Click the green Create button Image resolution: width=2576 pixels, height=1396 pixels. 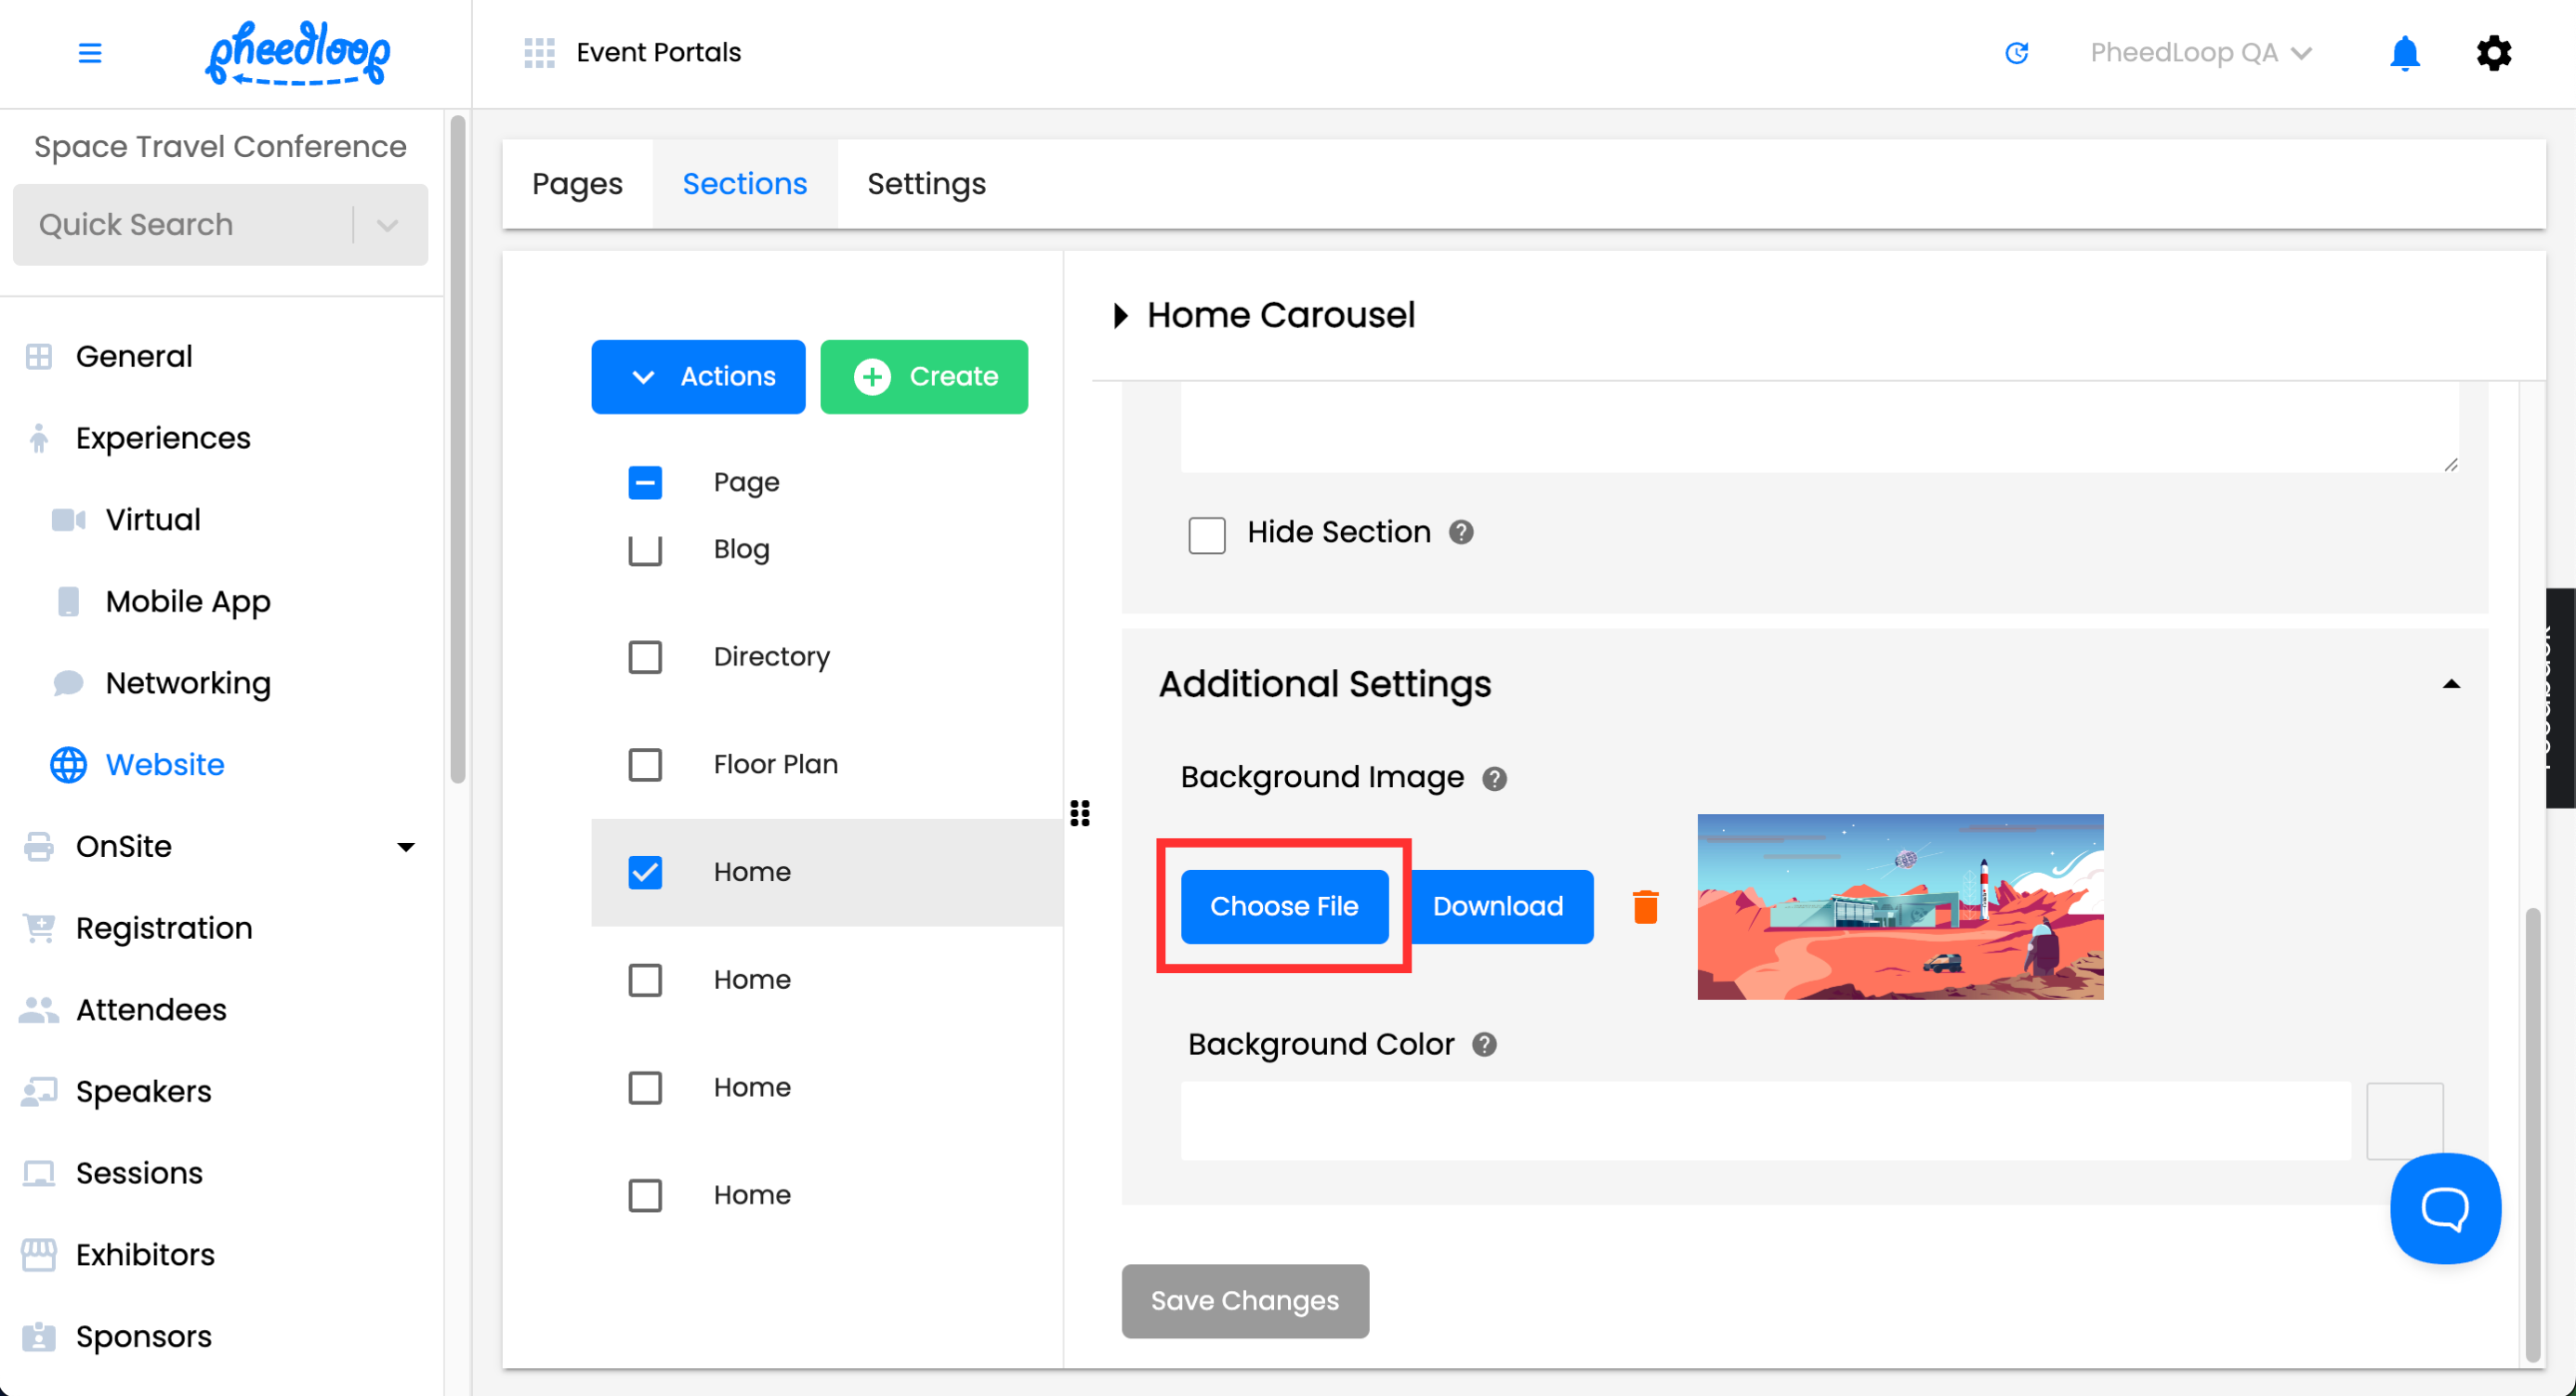coord(924,377)
